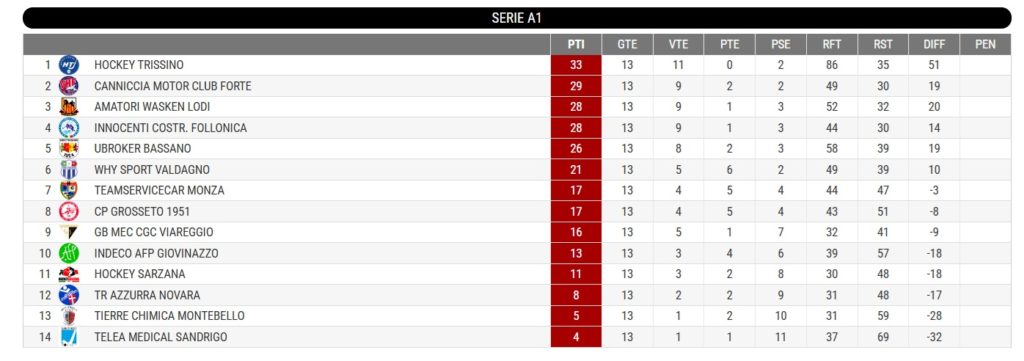
Task: Sort table by PTI column header
Action: (576, 44)
